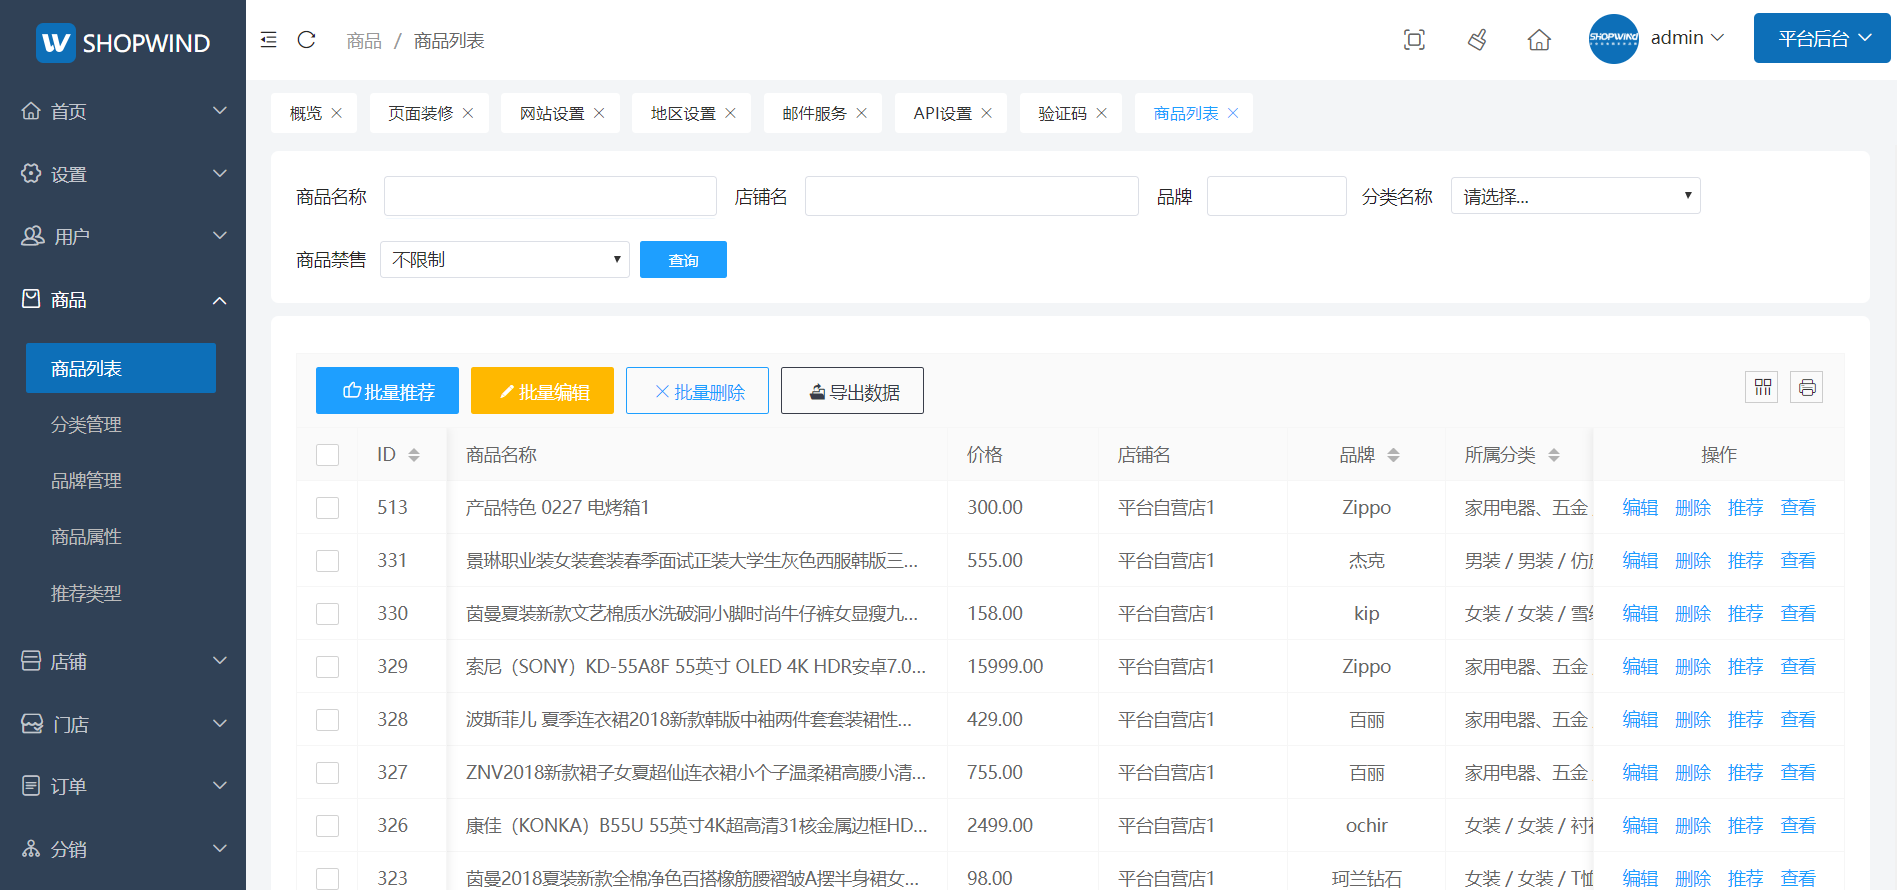The width and height of the screenshot is (1897, 890).
Task: Click 推荐 for product 330
Action: (1746, 614)
